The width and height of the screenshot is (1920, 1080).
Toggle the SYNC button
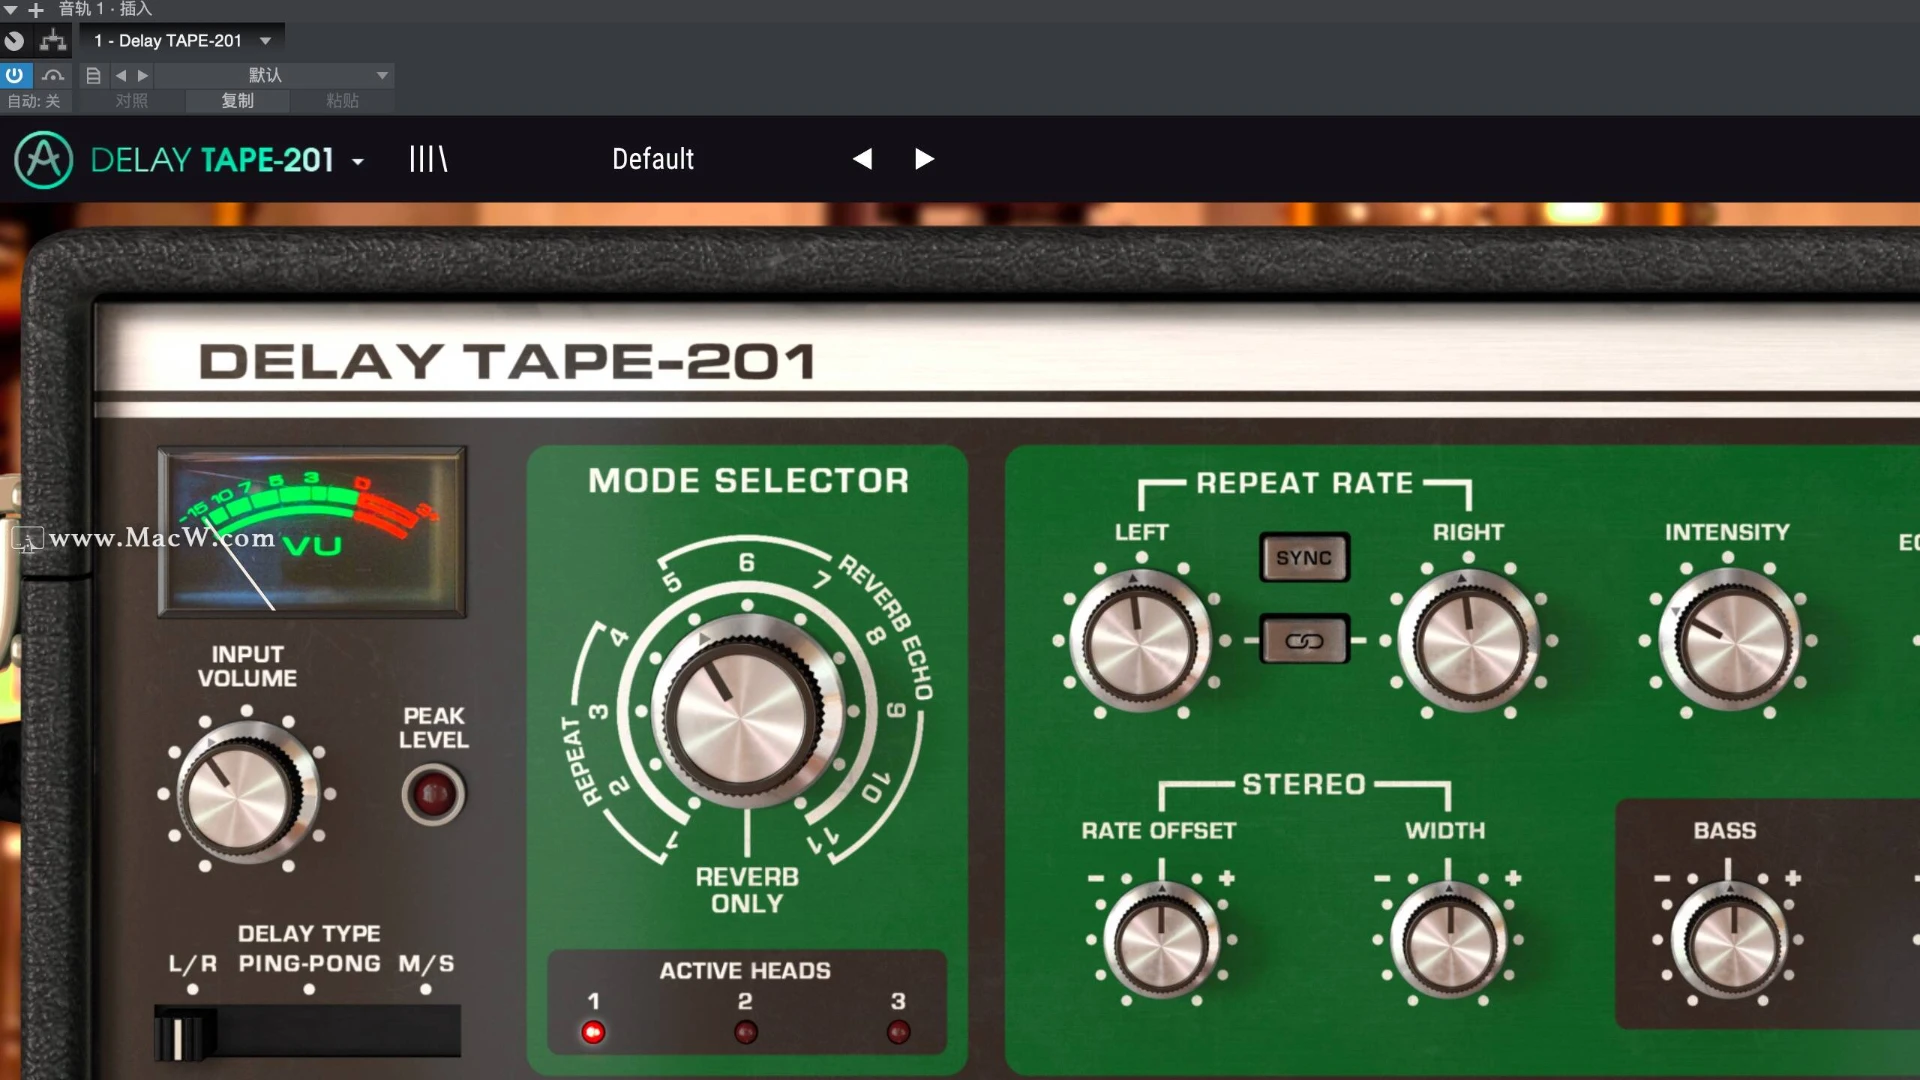coord(1304,558)
